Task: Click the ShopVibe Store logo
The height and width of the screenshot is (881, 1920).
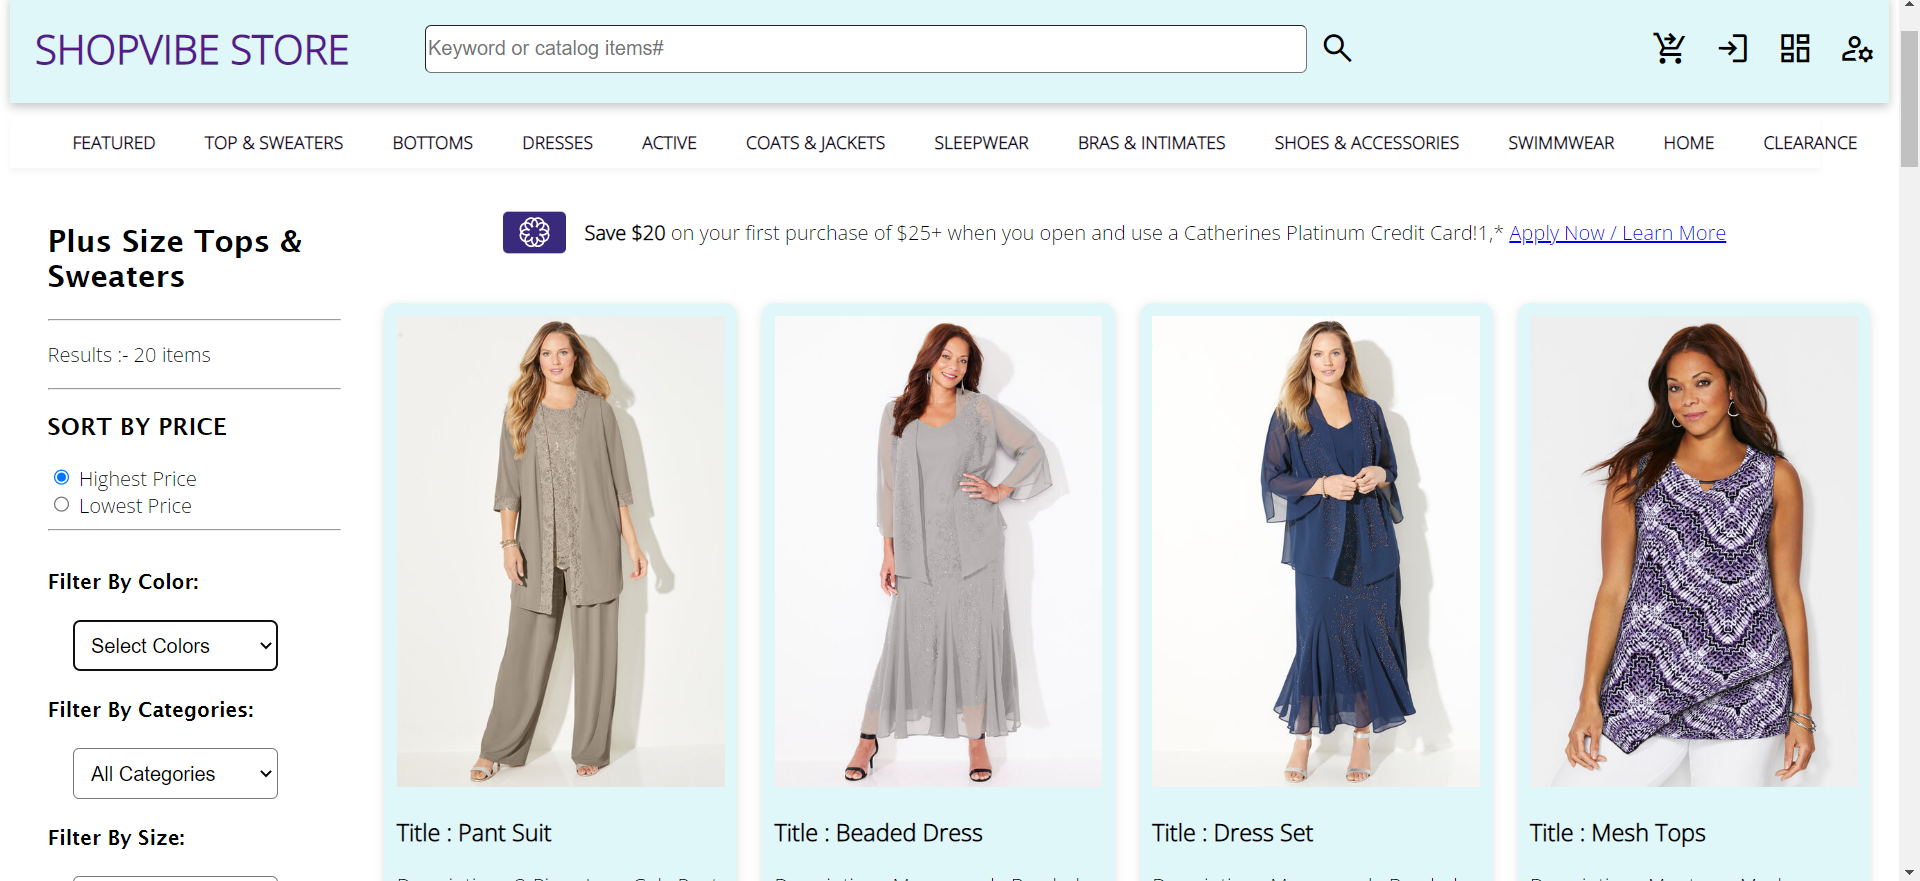Action: 192,50
